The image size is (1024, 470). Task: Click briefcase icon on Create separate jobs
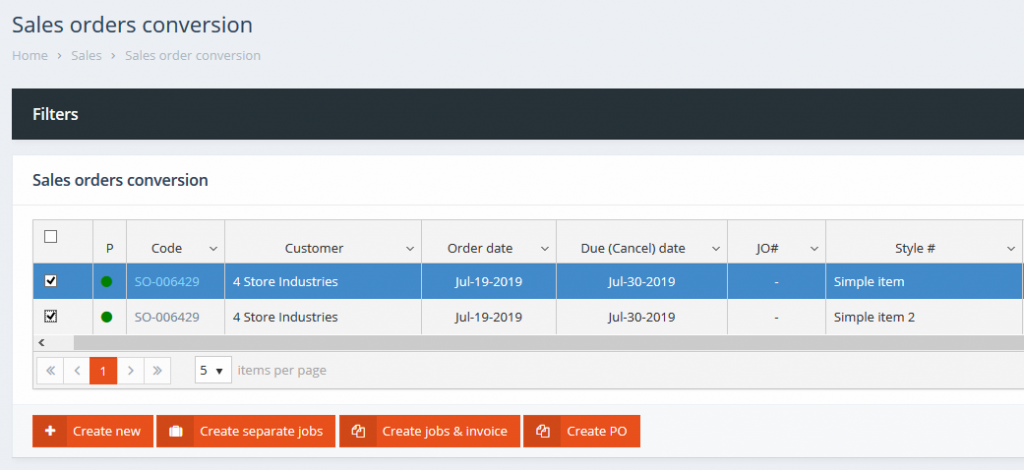point(176,431)
